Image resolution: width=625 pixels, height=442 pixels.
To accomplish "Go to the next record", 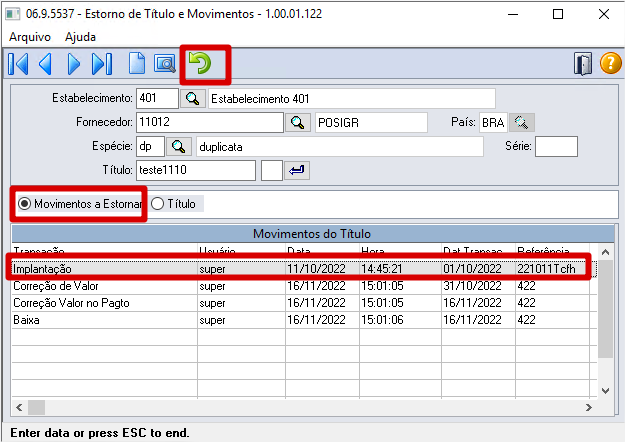I will coord(74,64).
